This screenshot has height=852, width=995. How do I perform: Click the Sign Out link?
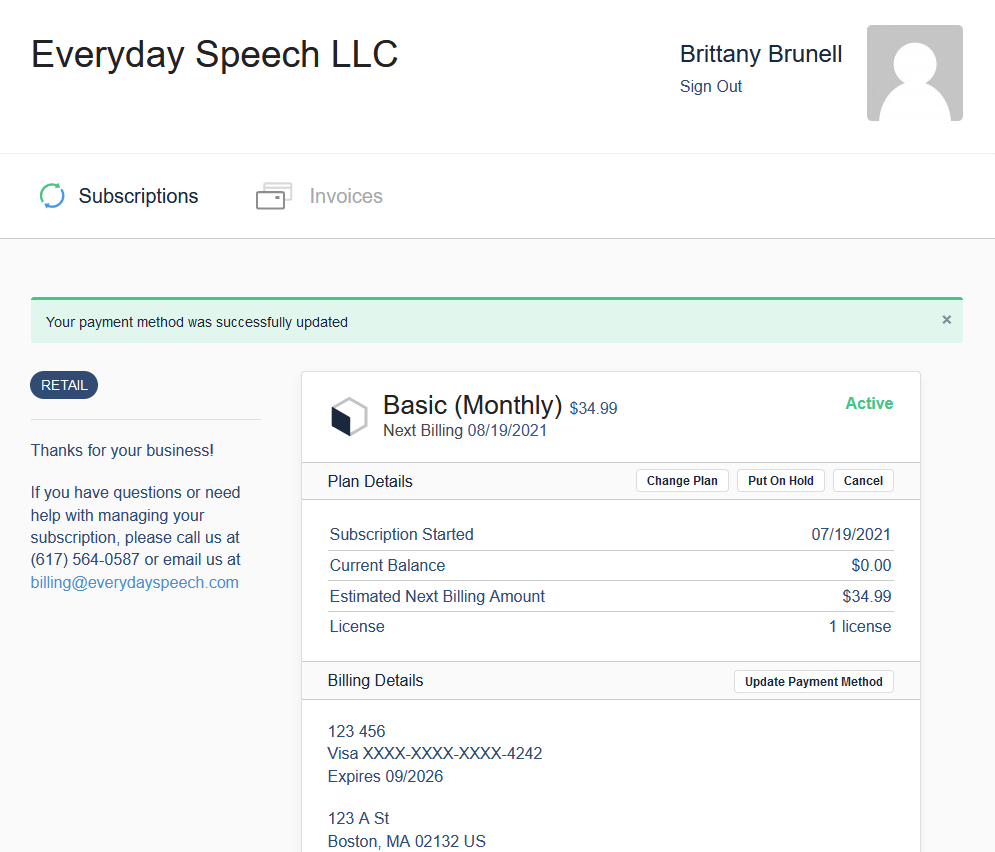(710, 86)
